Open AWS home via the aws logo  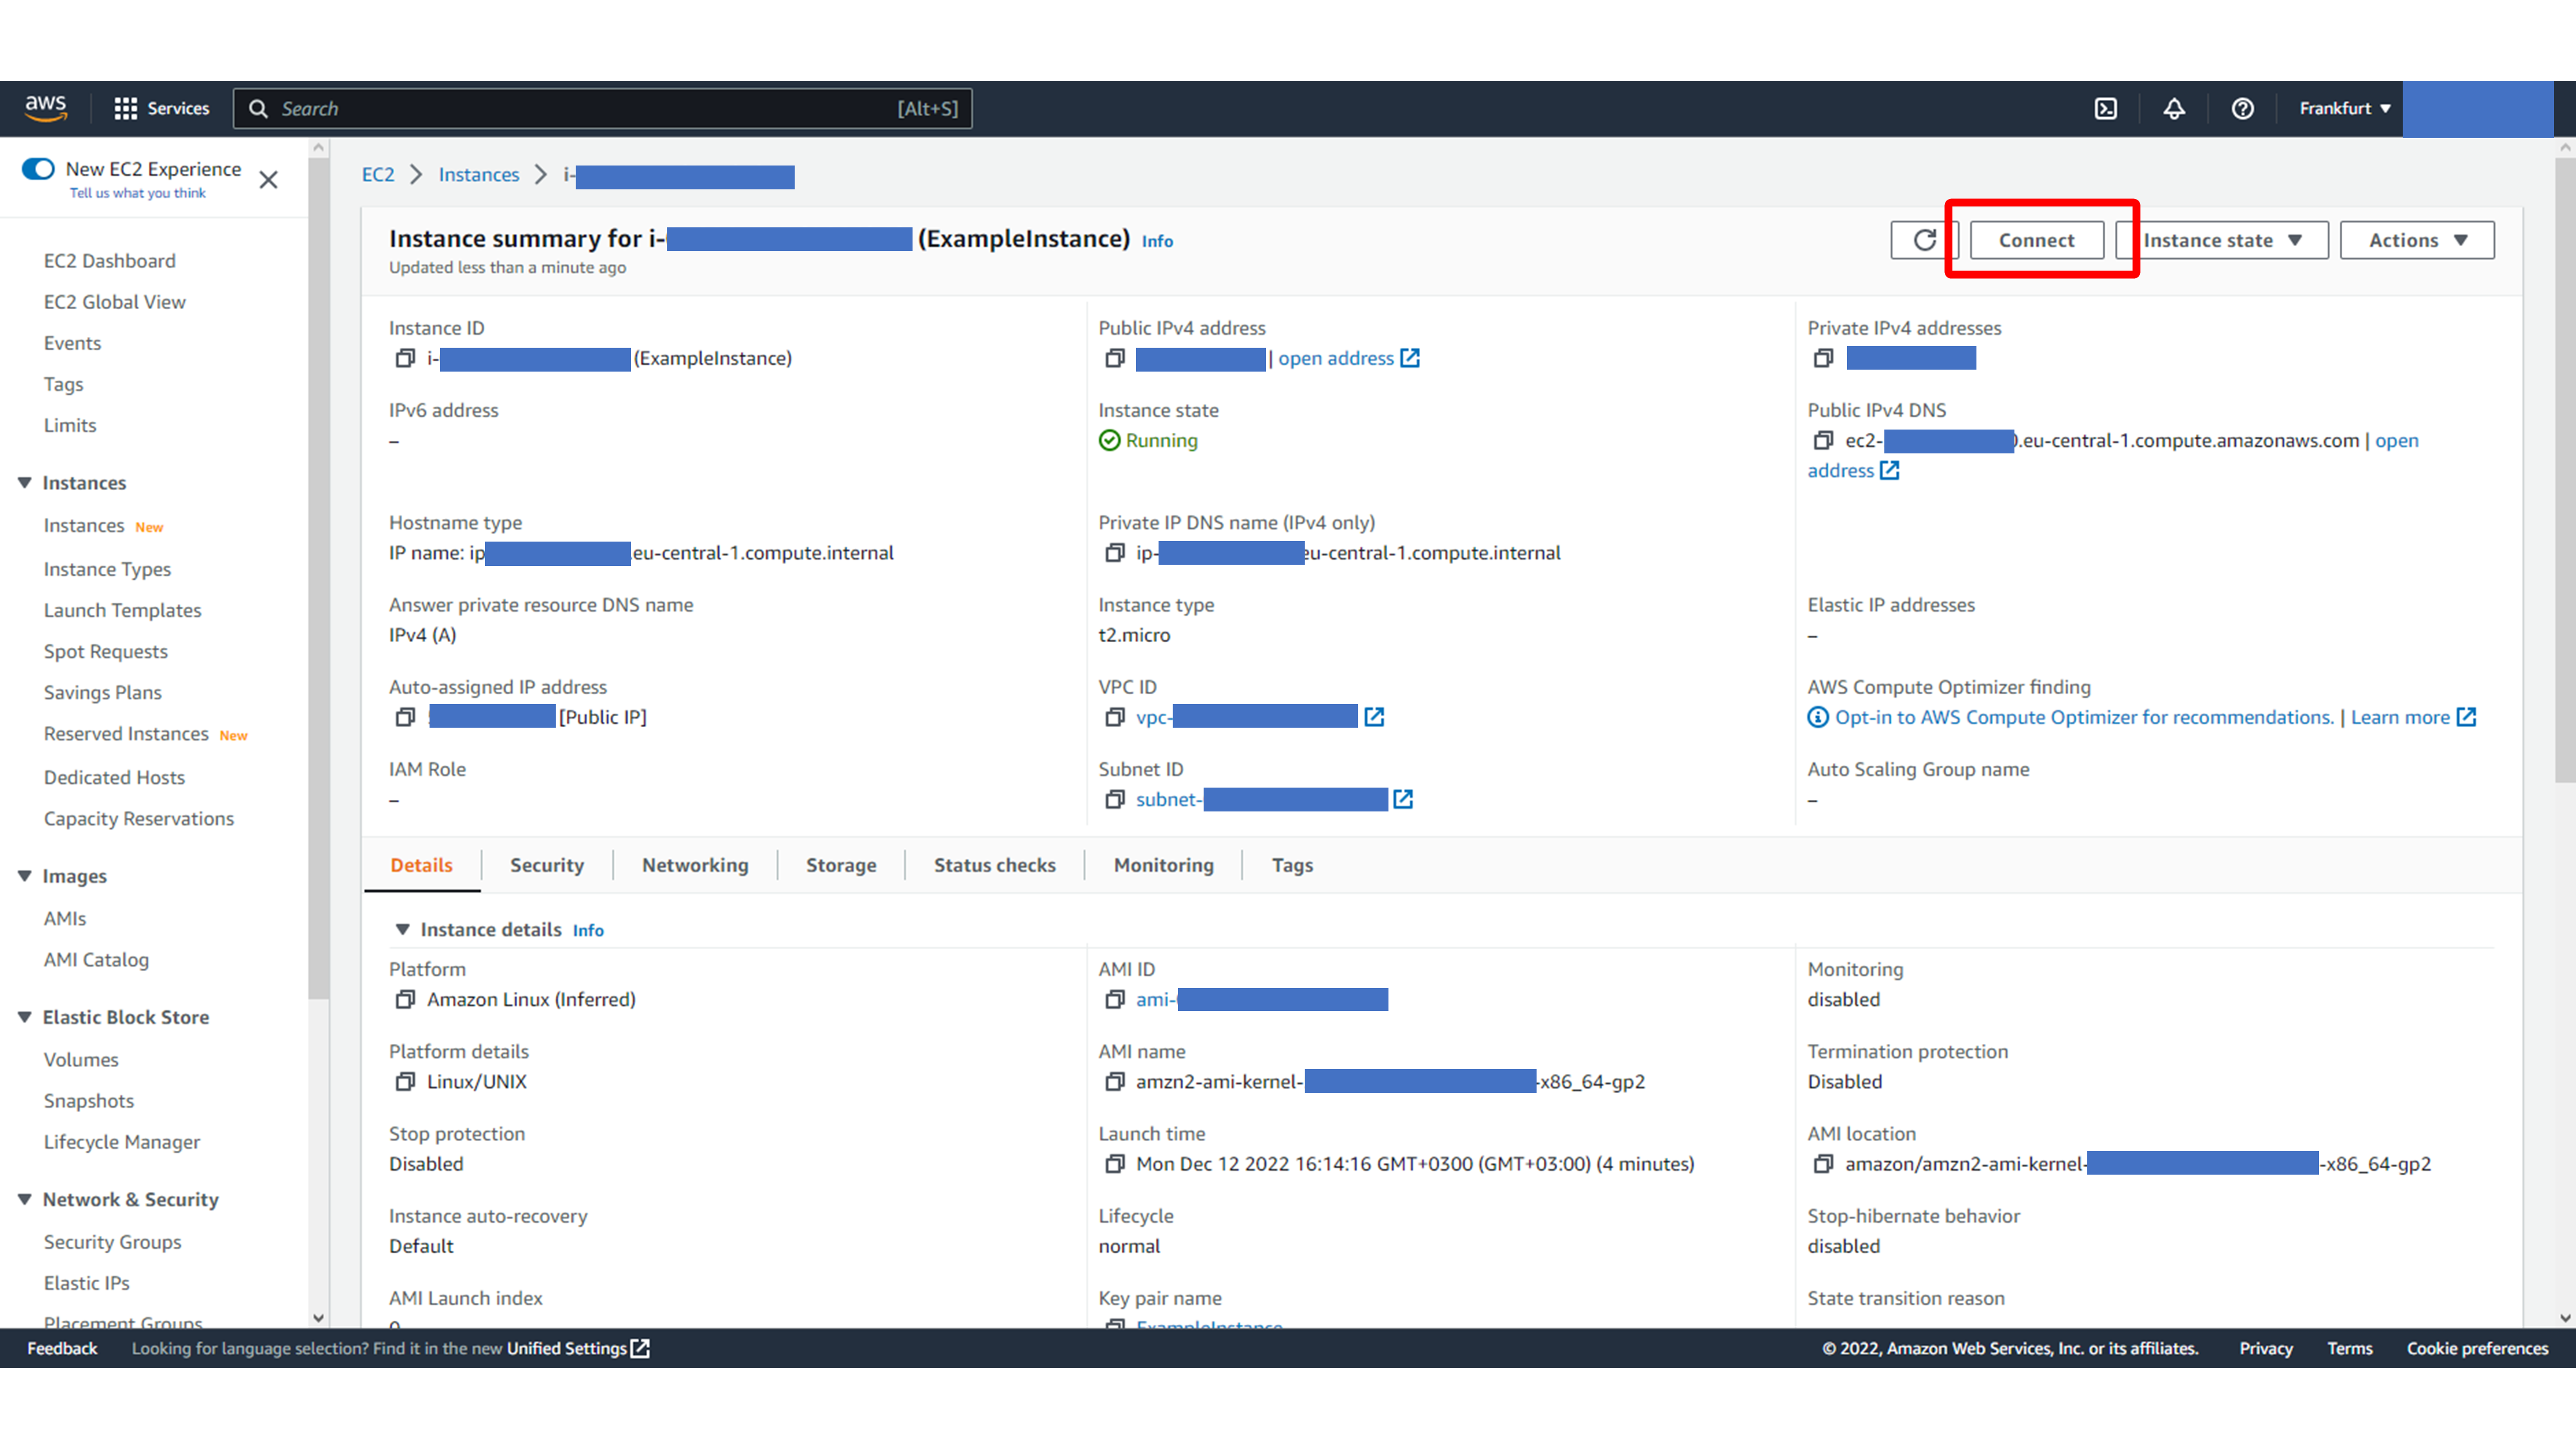click(x=46, y=108)
